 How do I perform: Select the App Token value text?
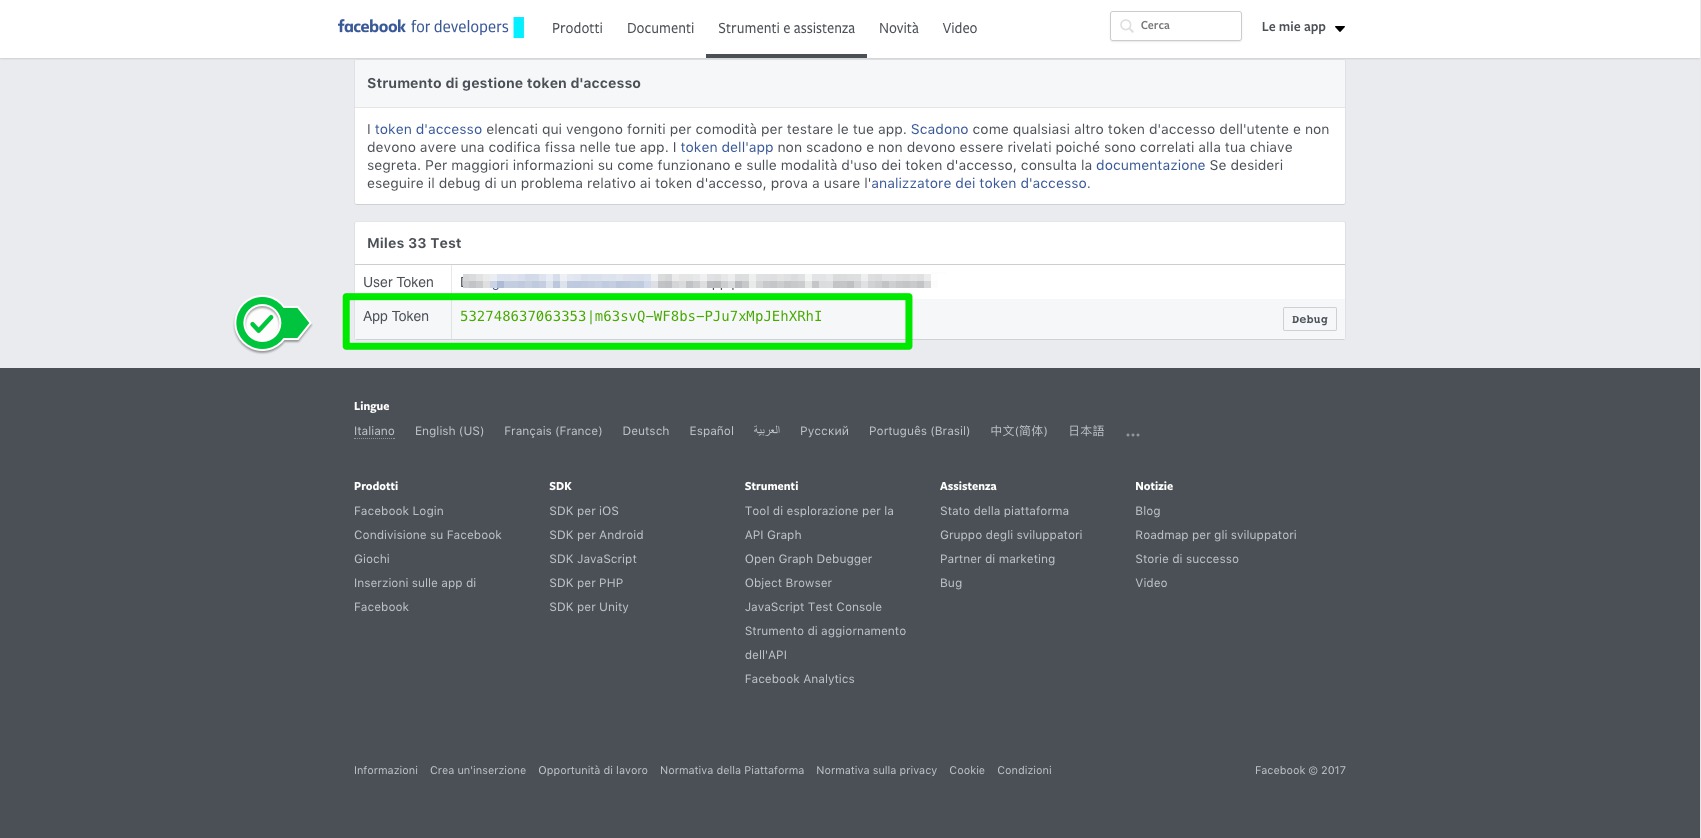coord(640,316)
